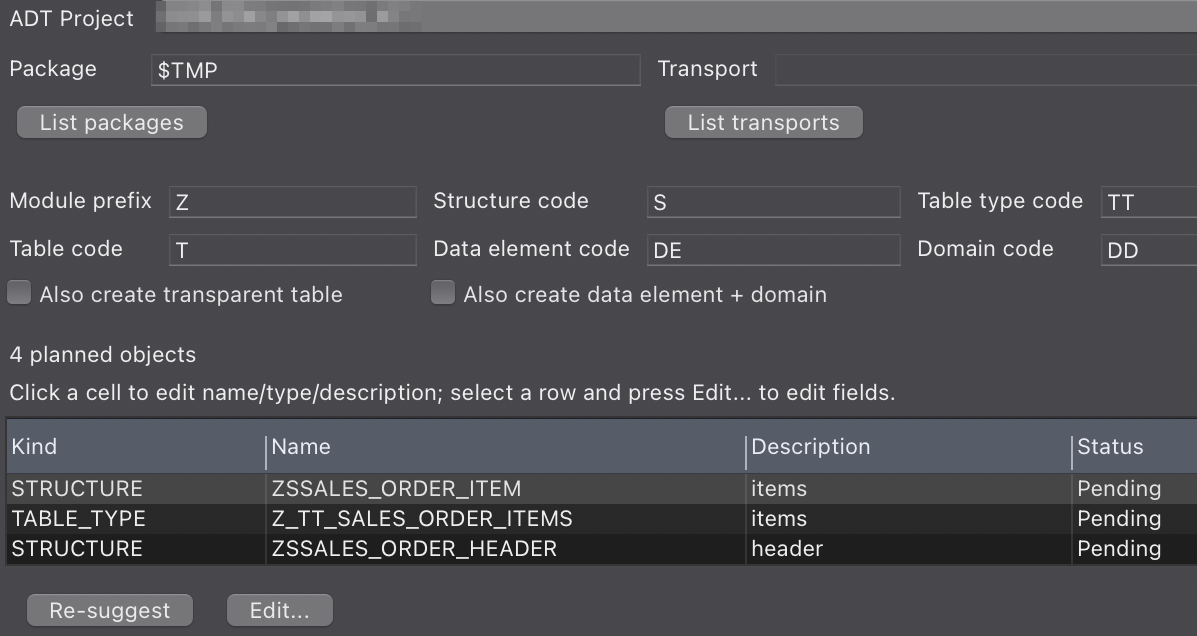Image resolution: width=1197 pixels, height=636 pixels.
Task: Click the List packages button
Action: click(111, 122)
